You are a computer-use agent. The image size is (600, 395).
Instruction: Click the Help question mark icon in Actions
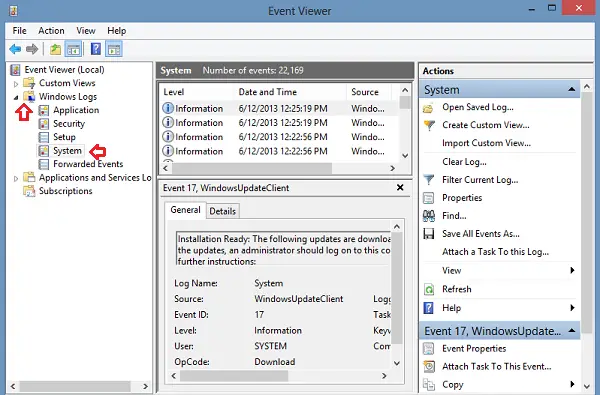click(x=429, y=308)
